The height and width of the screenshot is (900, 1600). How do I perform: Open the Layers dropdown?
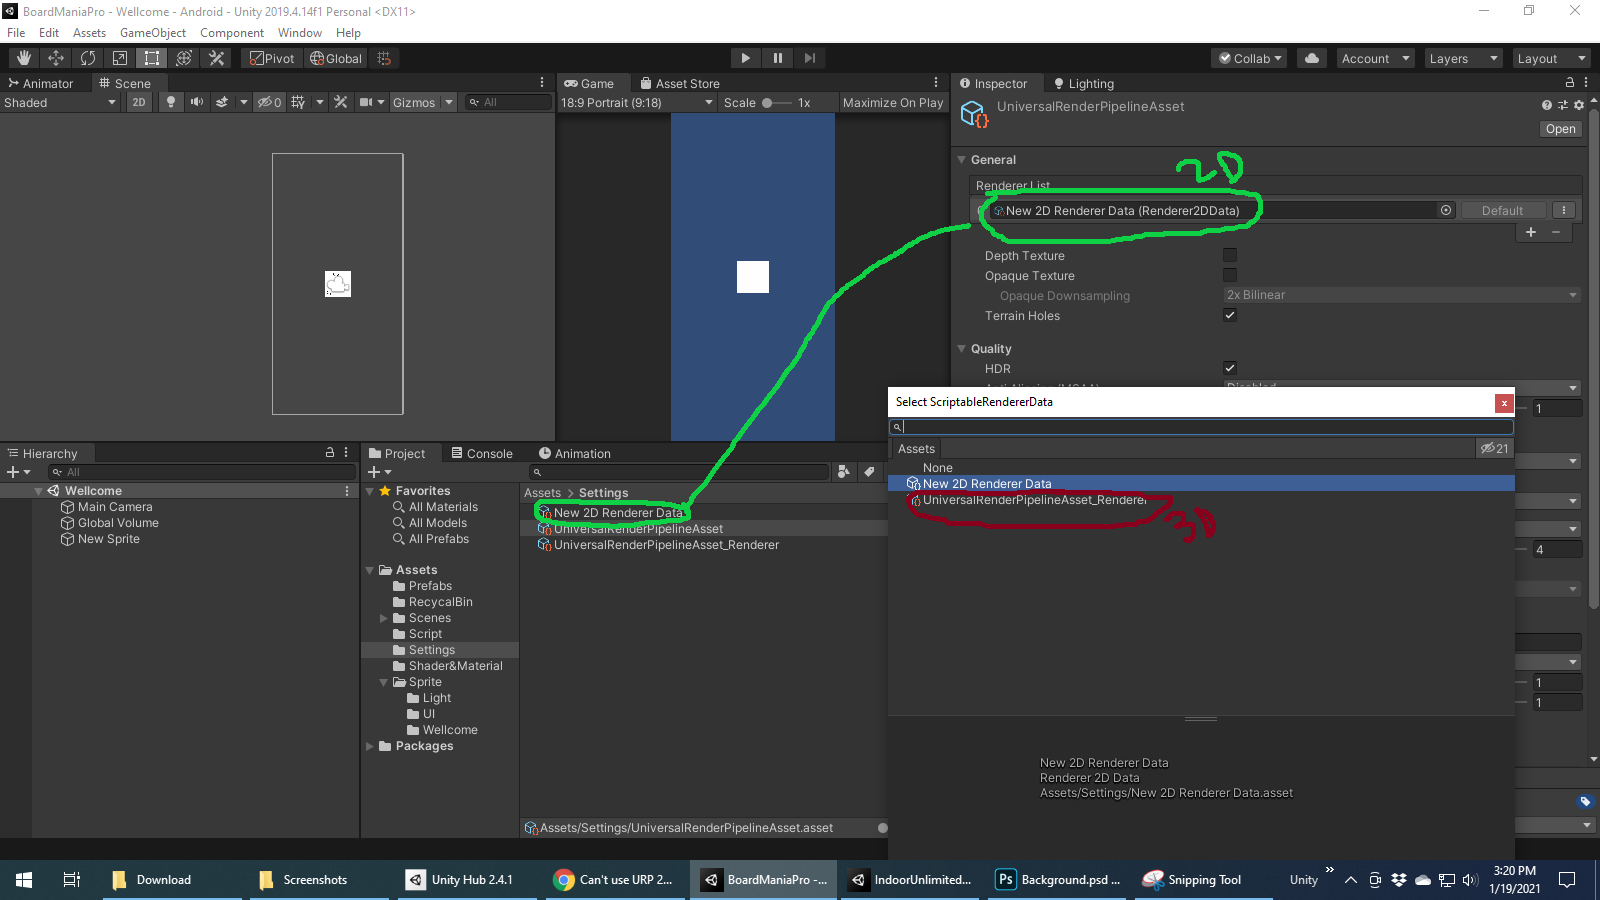[1463, 58]
